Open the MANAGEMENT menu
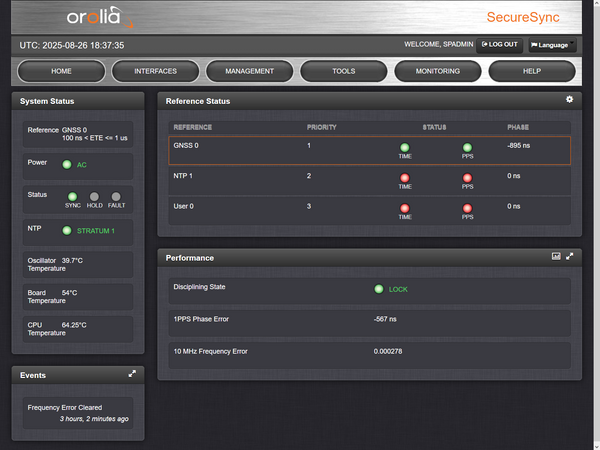This screenshot has width=600, height=450. (x=249, y=71)
